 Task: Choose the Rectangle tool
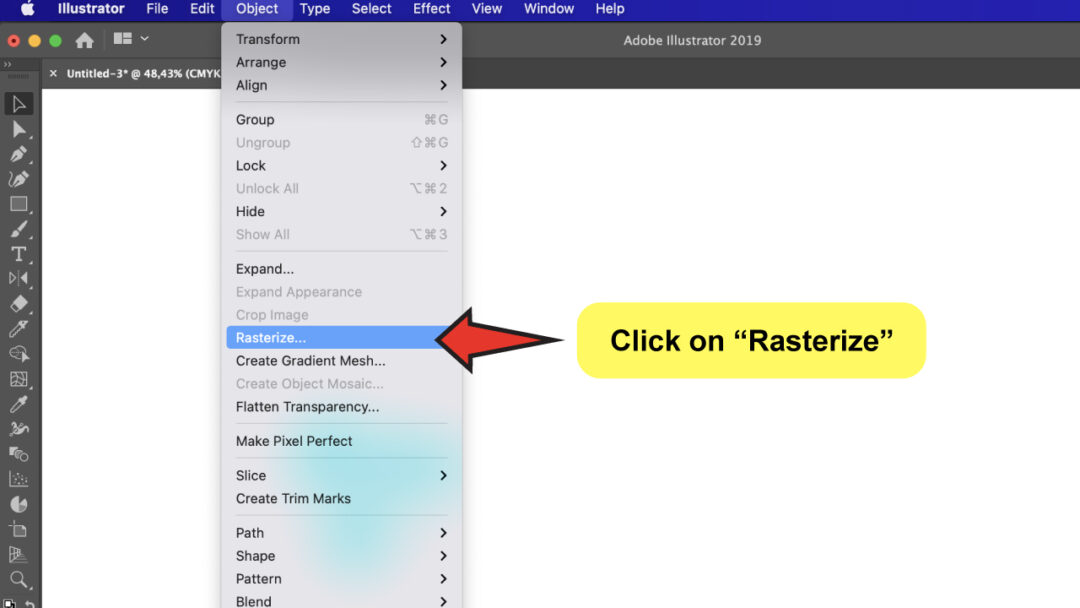pyautogui.click(x=18, y=204)
